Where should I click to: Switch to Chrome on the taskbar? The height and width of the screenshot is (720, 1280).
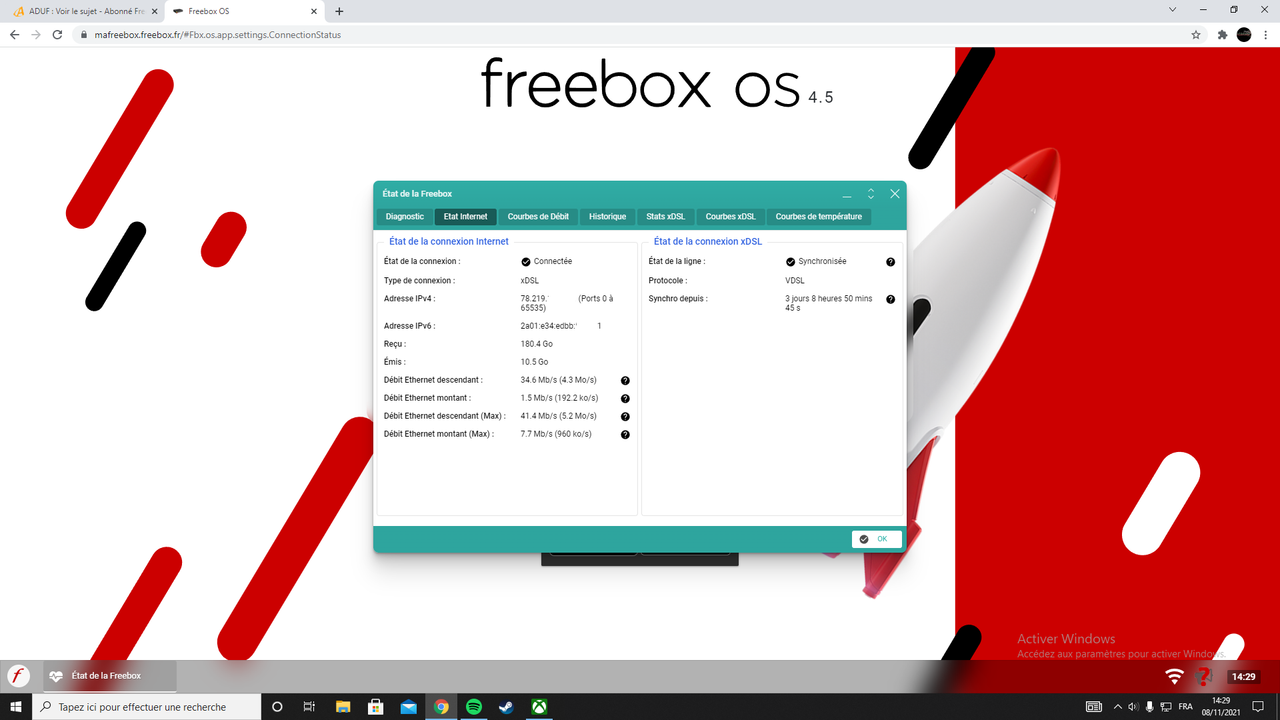[441, 707]
